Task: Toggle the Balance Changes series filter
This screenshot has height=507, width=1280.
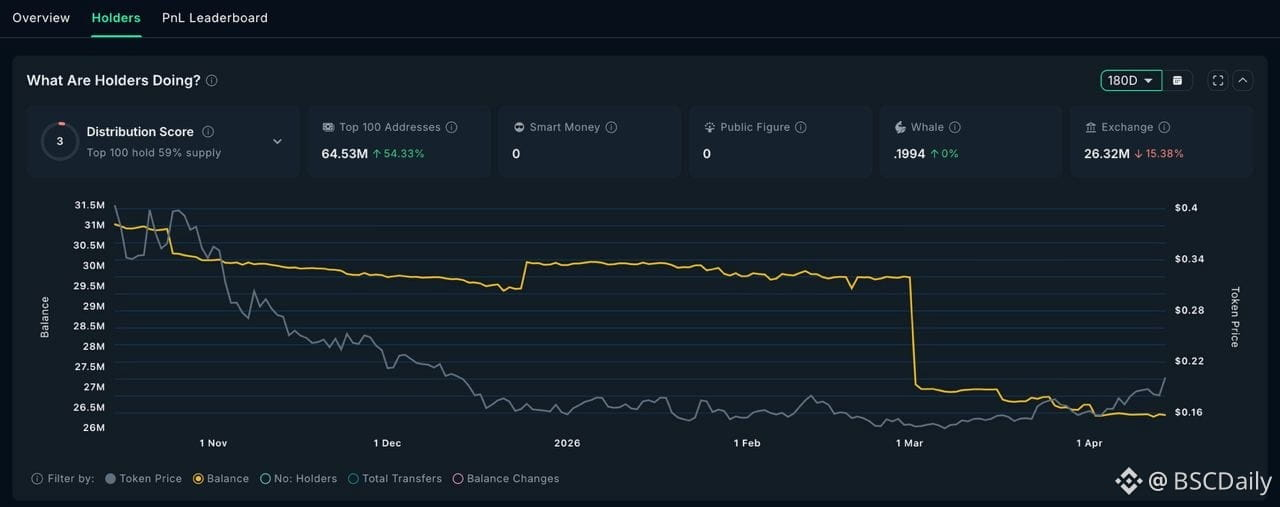Action: [505, 479]
